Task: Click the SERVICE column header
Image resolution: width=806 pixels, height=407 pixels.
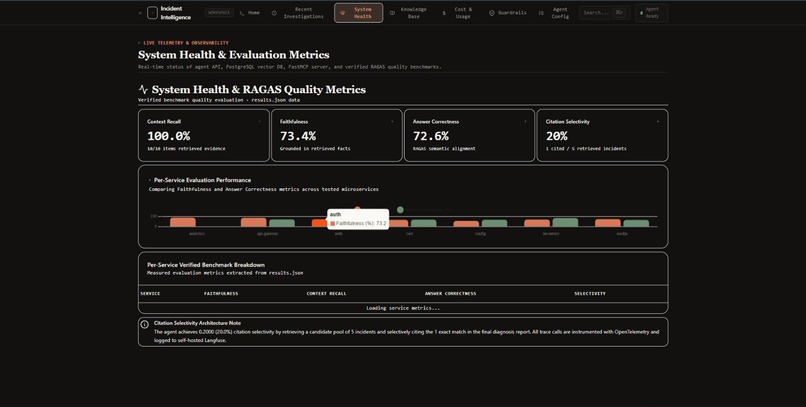Action: tap(150, 293)
